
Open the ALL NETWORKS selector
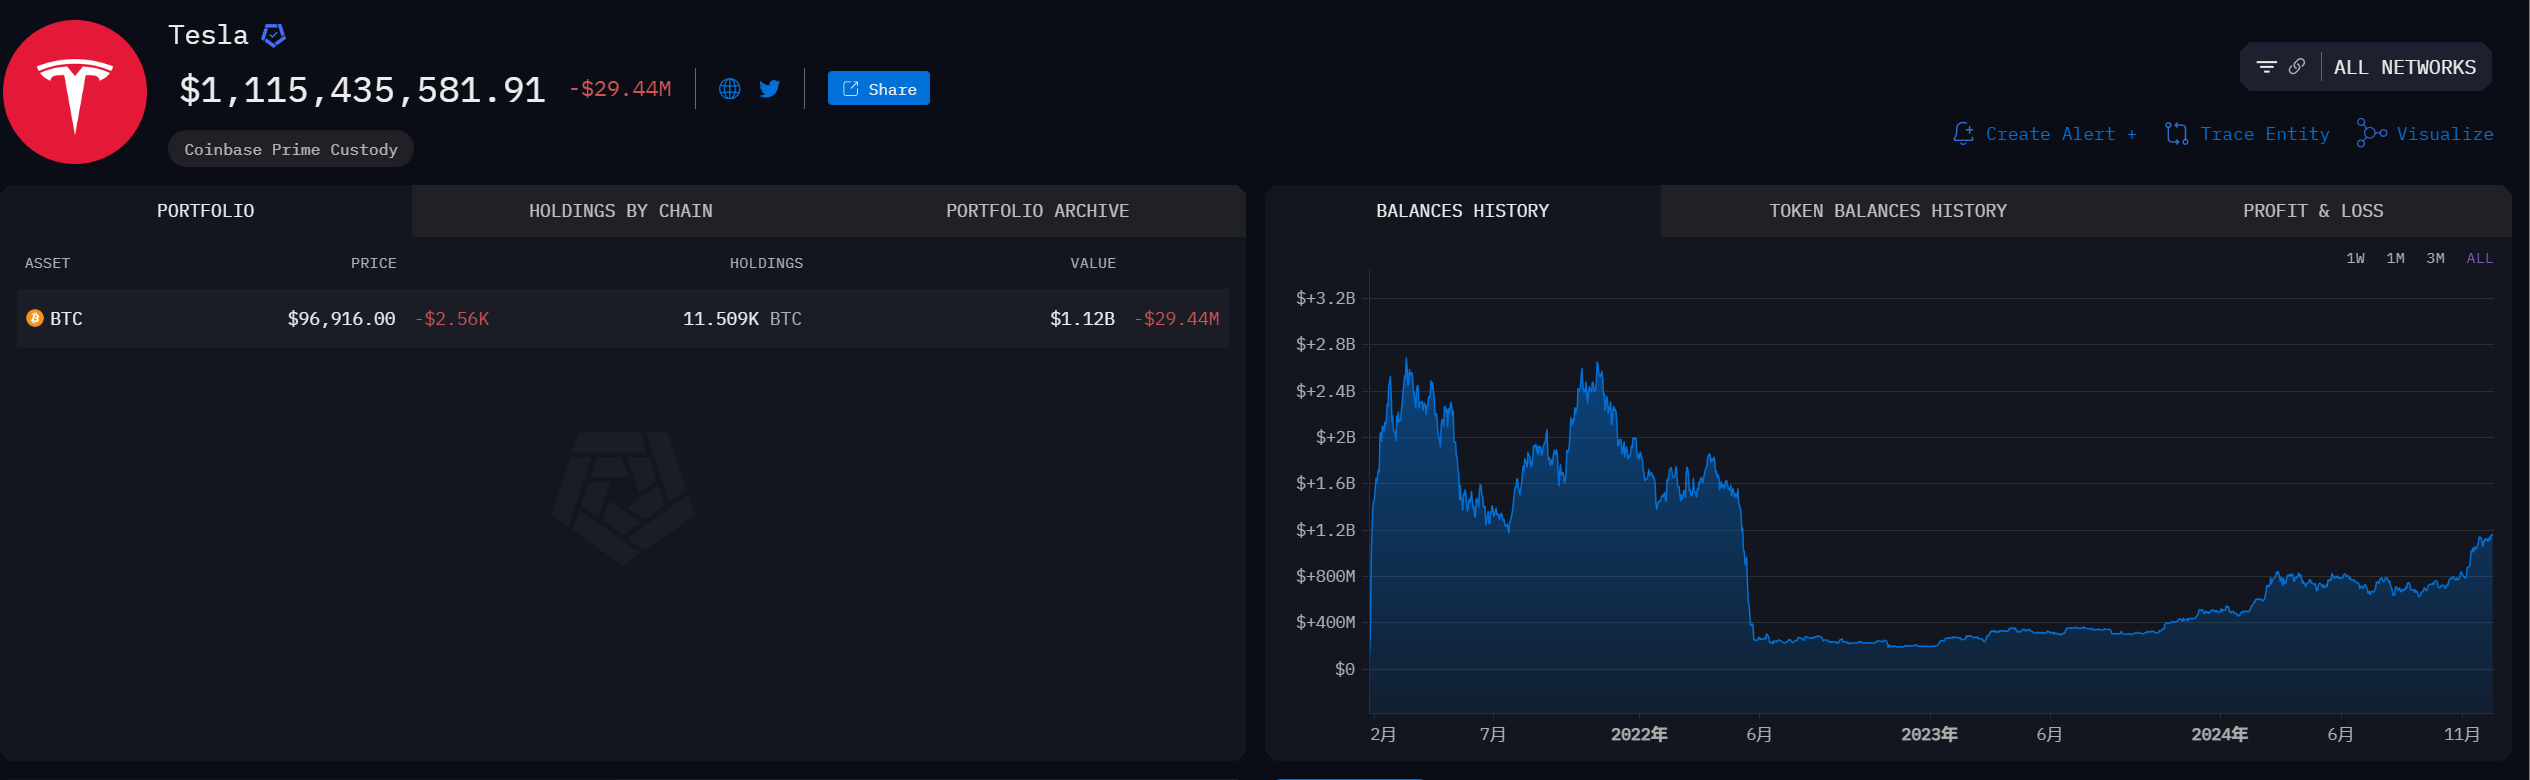coord(2404,67)
